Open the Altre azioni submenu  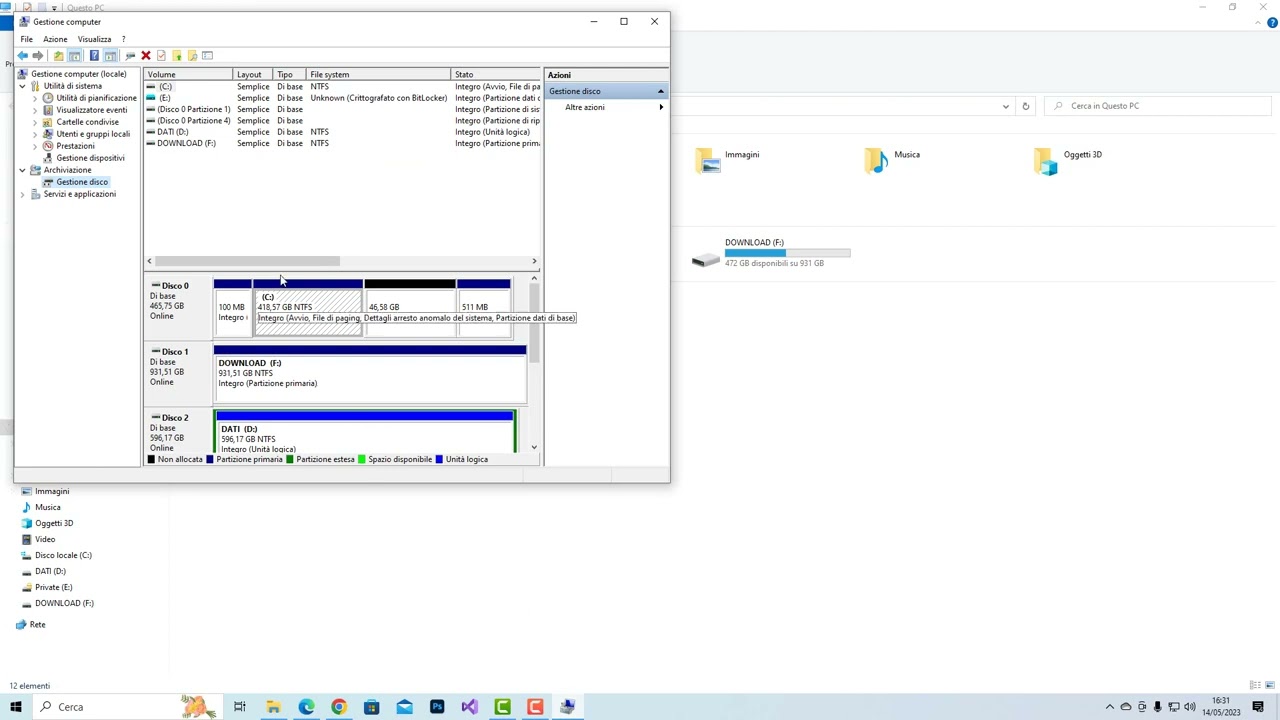tap(607, 107)
